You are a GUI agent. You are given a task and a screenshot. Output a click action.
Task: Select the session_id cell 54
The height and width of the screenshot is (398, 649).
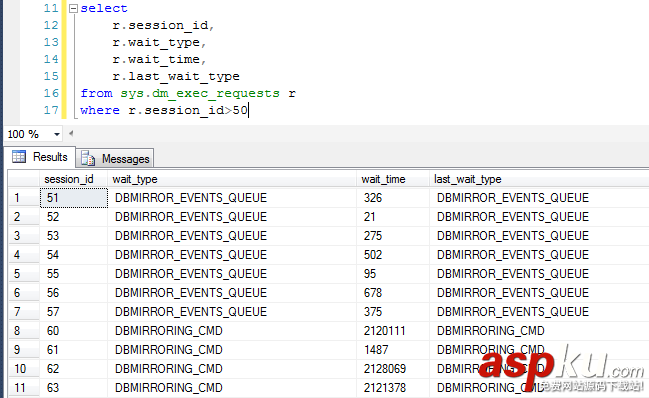(x=74, y=255)
